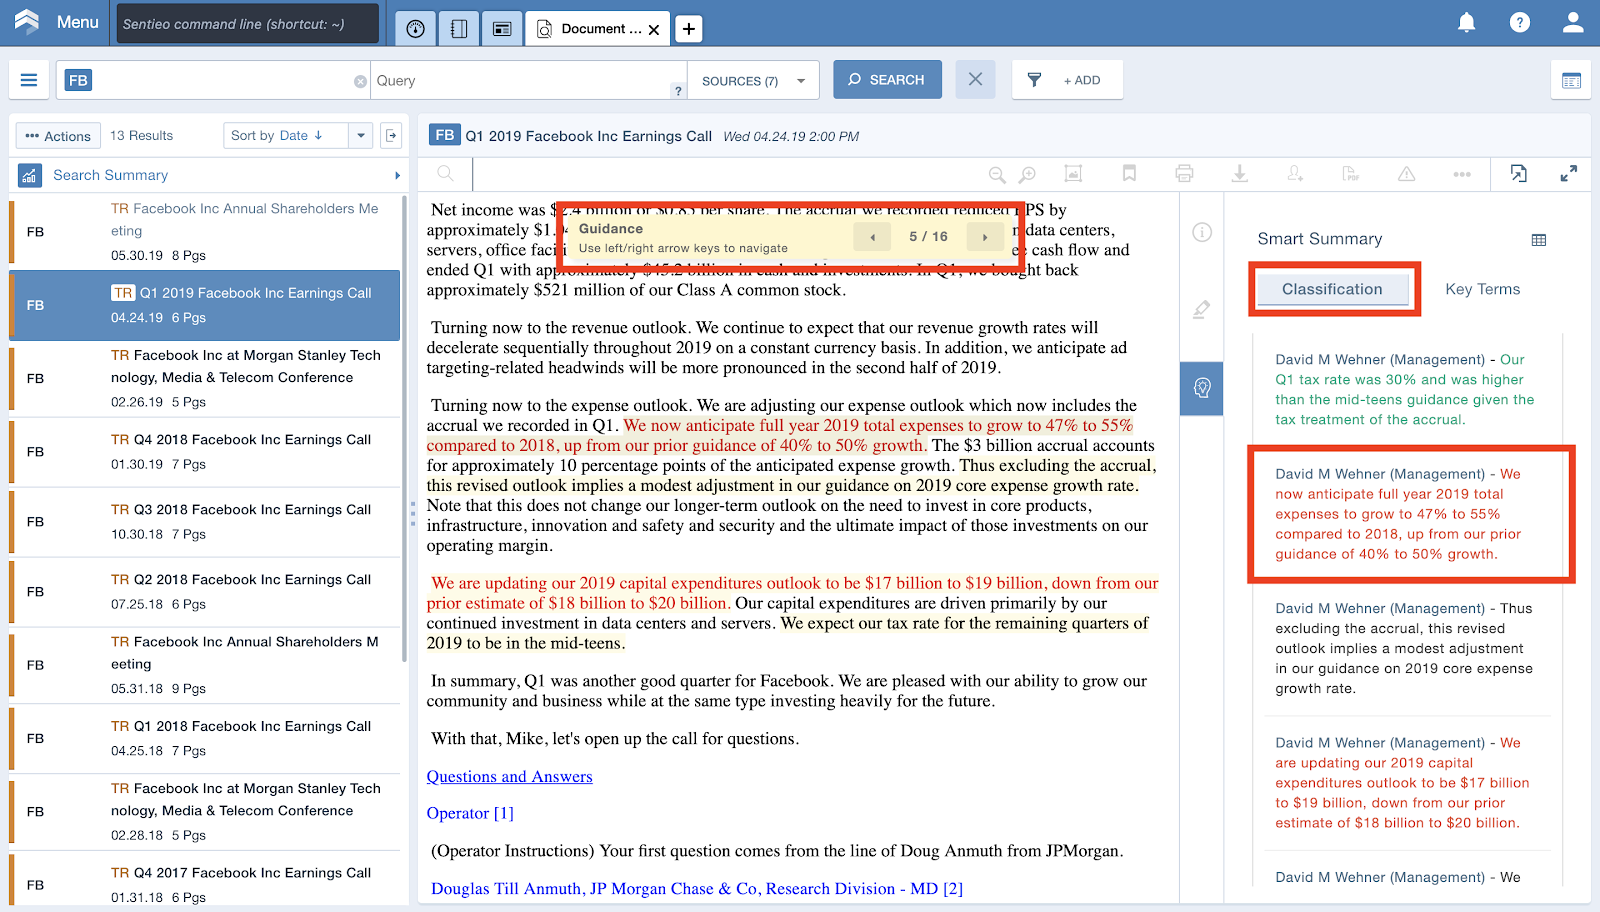The width and height of the screenshot is (1600, 912).
Task: Open the highlighter annotate icon
Action: pos(1202,310)
